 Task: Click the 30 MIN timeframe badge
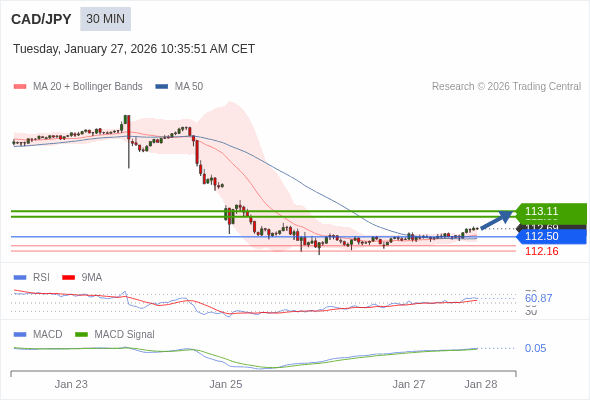tap(105, 19)
